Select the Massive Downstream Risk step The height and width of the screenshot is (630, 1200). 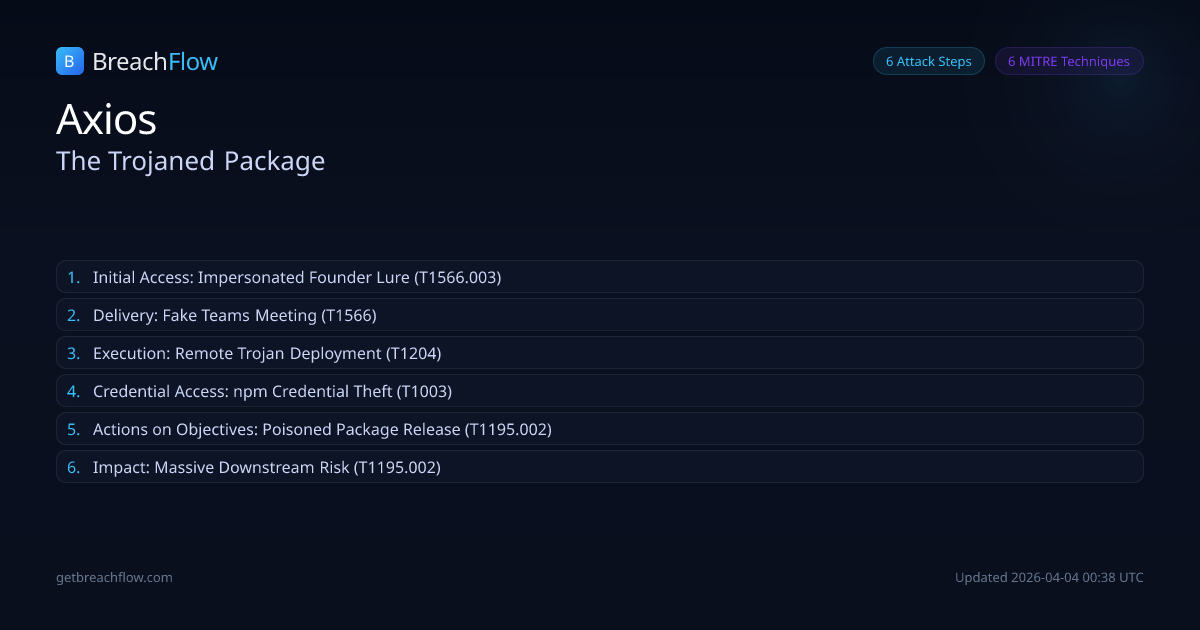267,467
